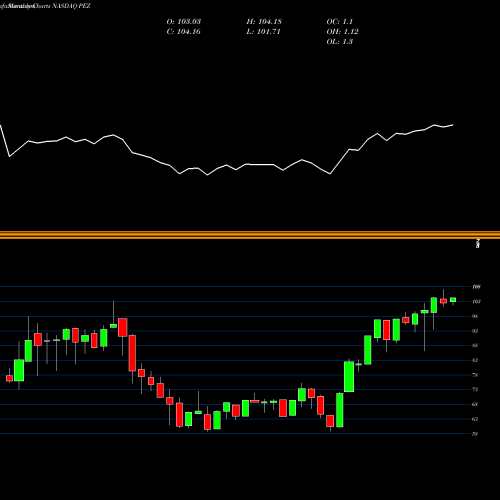Click the 102 price axis label
The width and height of the screenshot is (500, 500).
tap(476, 301)
